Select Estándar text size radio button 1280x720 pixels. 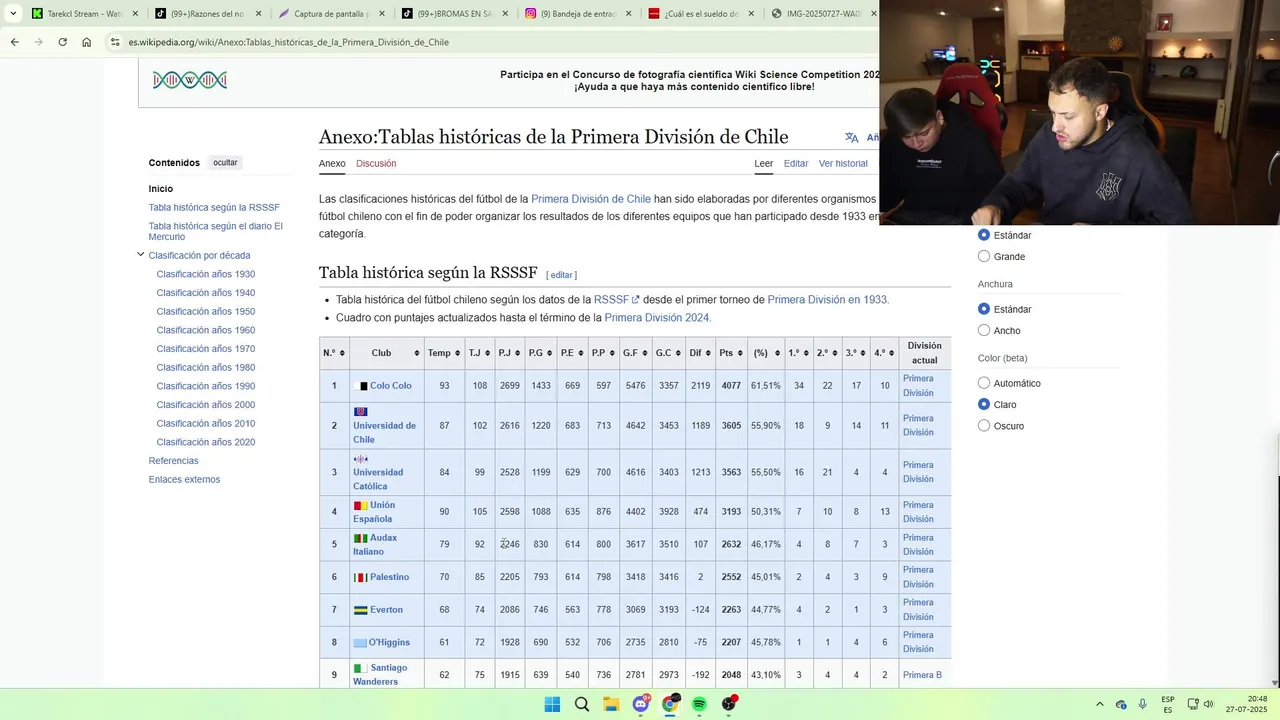click(984, 235)
